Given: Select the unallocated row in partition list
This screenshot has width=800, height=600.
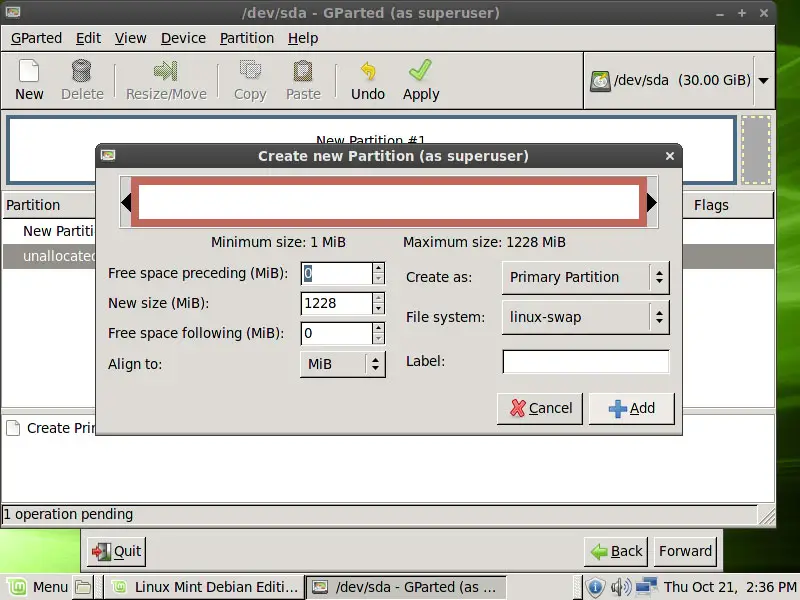Looking at the screenshot, I should point(49,256).
